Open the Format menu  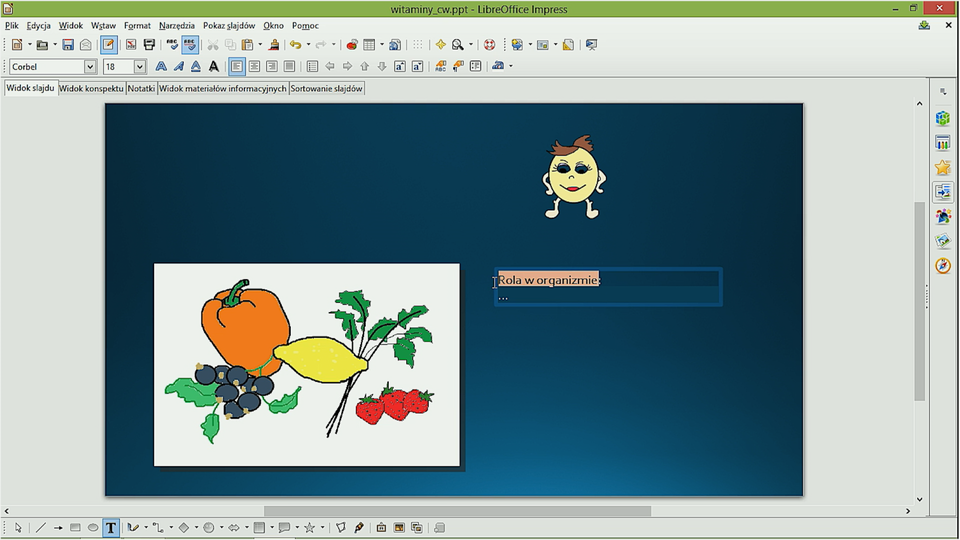pos(137,25)
